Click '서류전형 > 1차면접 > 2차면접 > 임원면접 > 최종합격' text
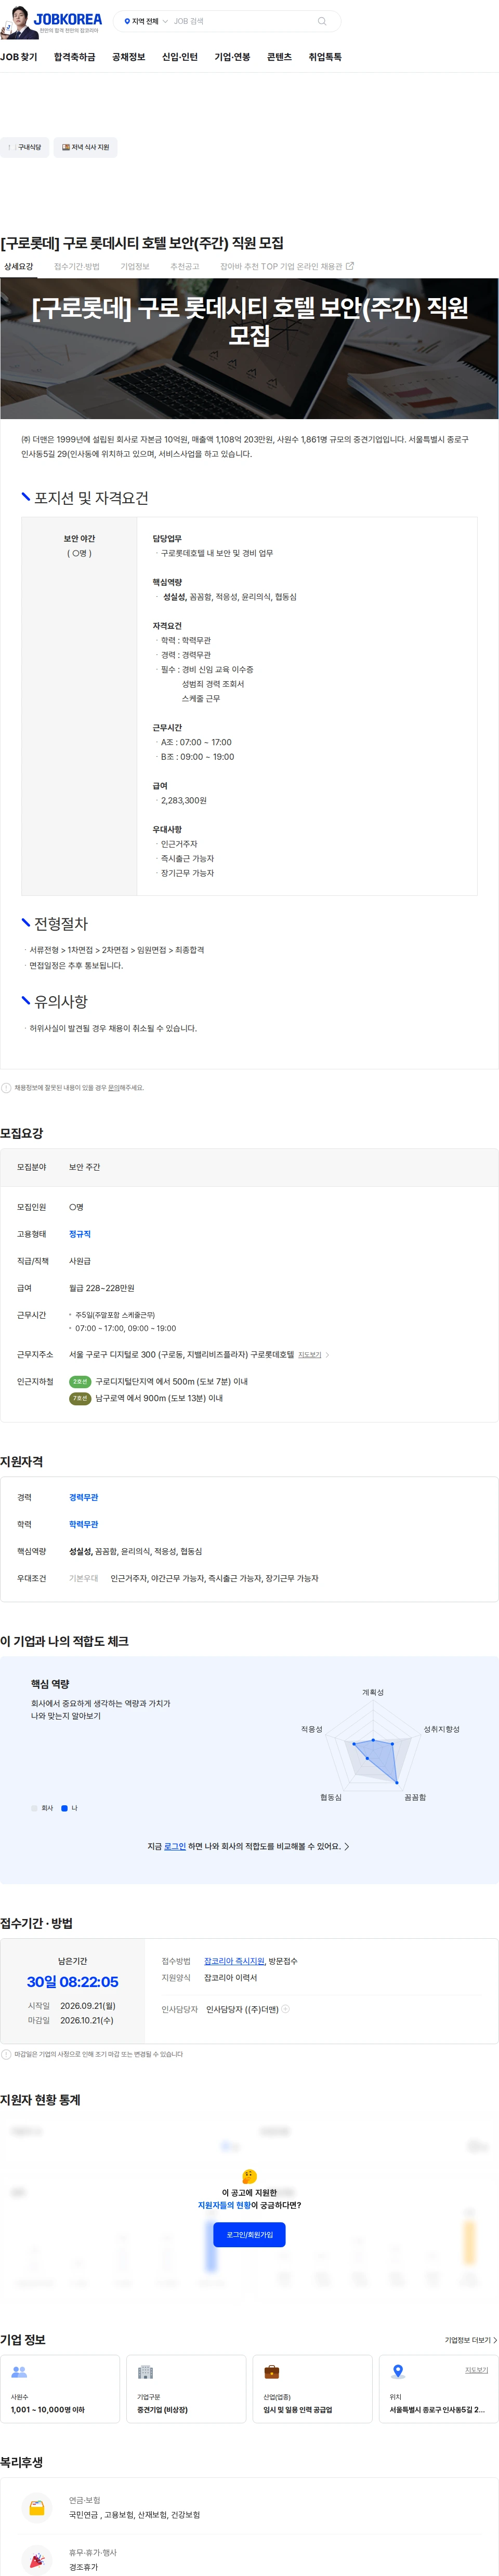 point(116,950)
